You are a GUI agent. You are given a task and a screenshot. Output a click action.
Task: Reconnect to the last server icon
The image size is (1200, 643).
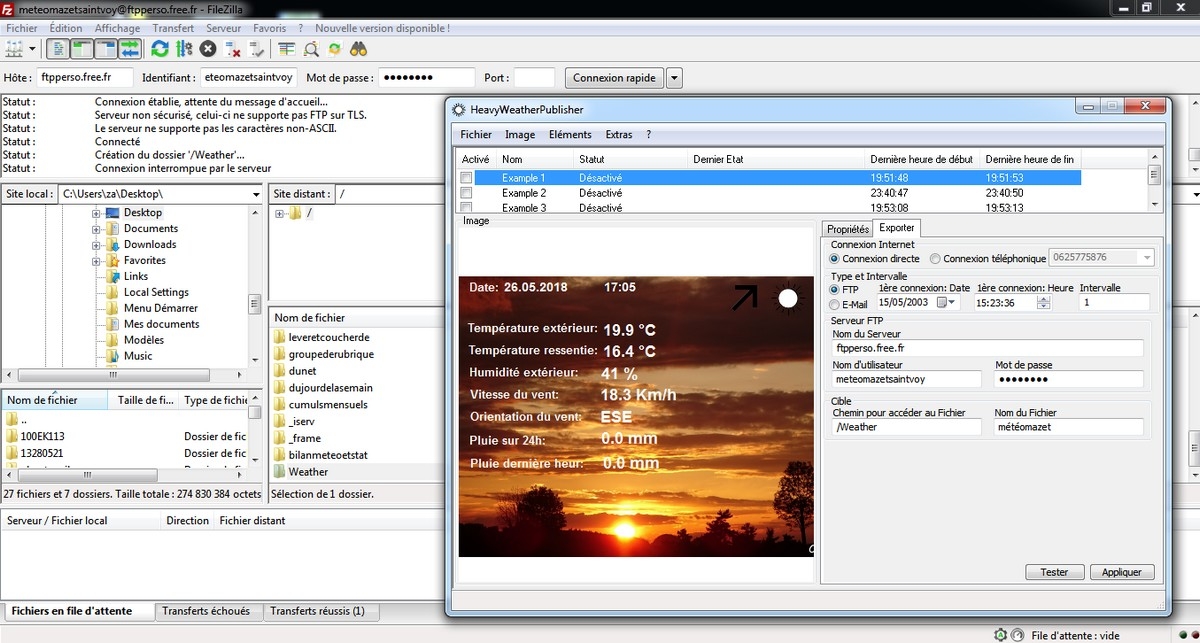(x=256, y=48)
